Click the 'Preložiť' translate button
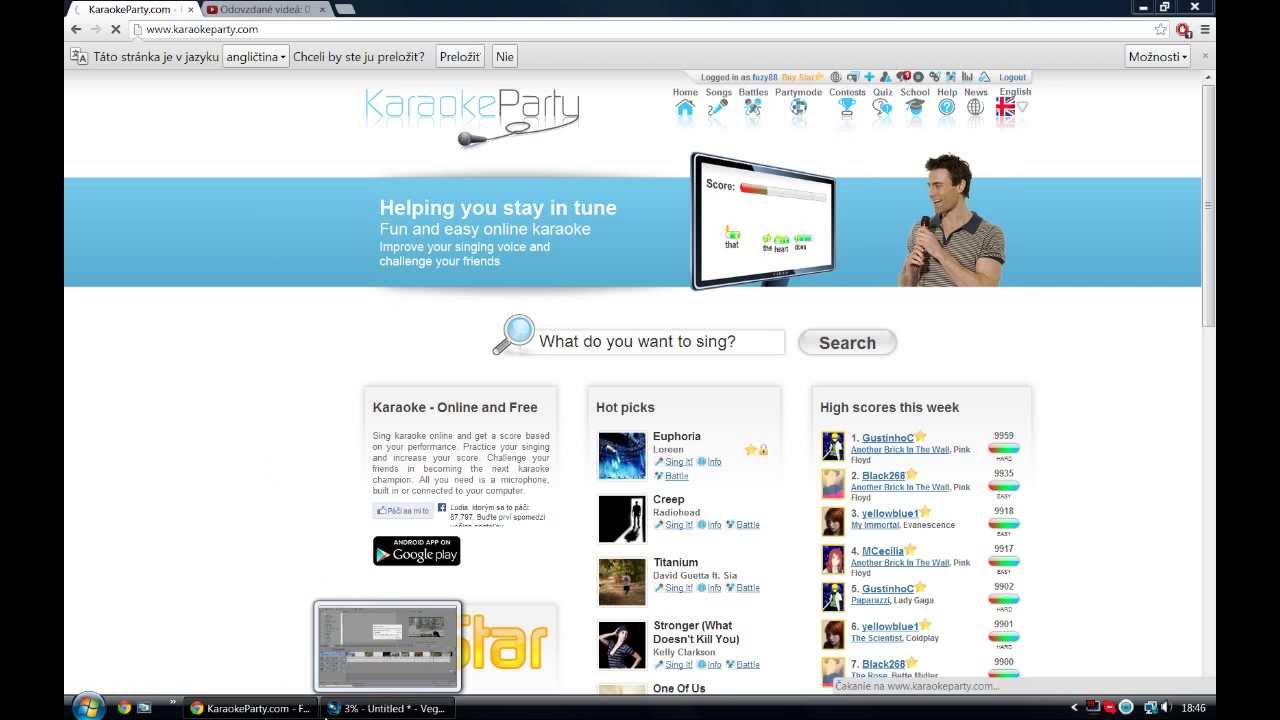1280x720 pixels. [x=460, y=57]
